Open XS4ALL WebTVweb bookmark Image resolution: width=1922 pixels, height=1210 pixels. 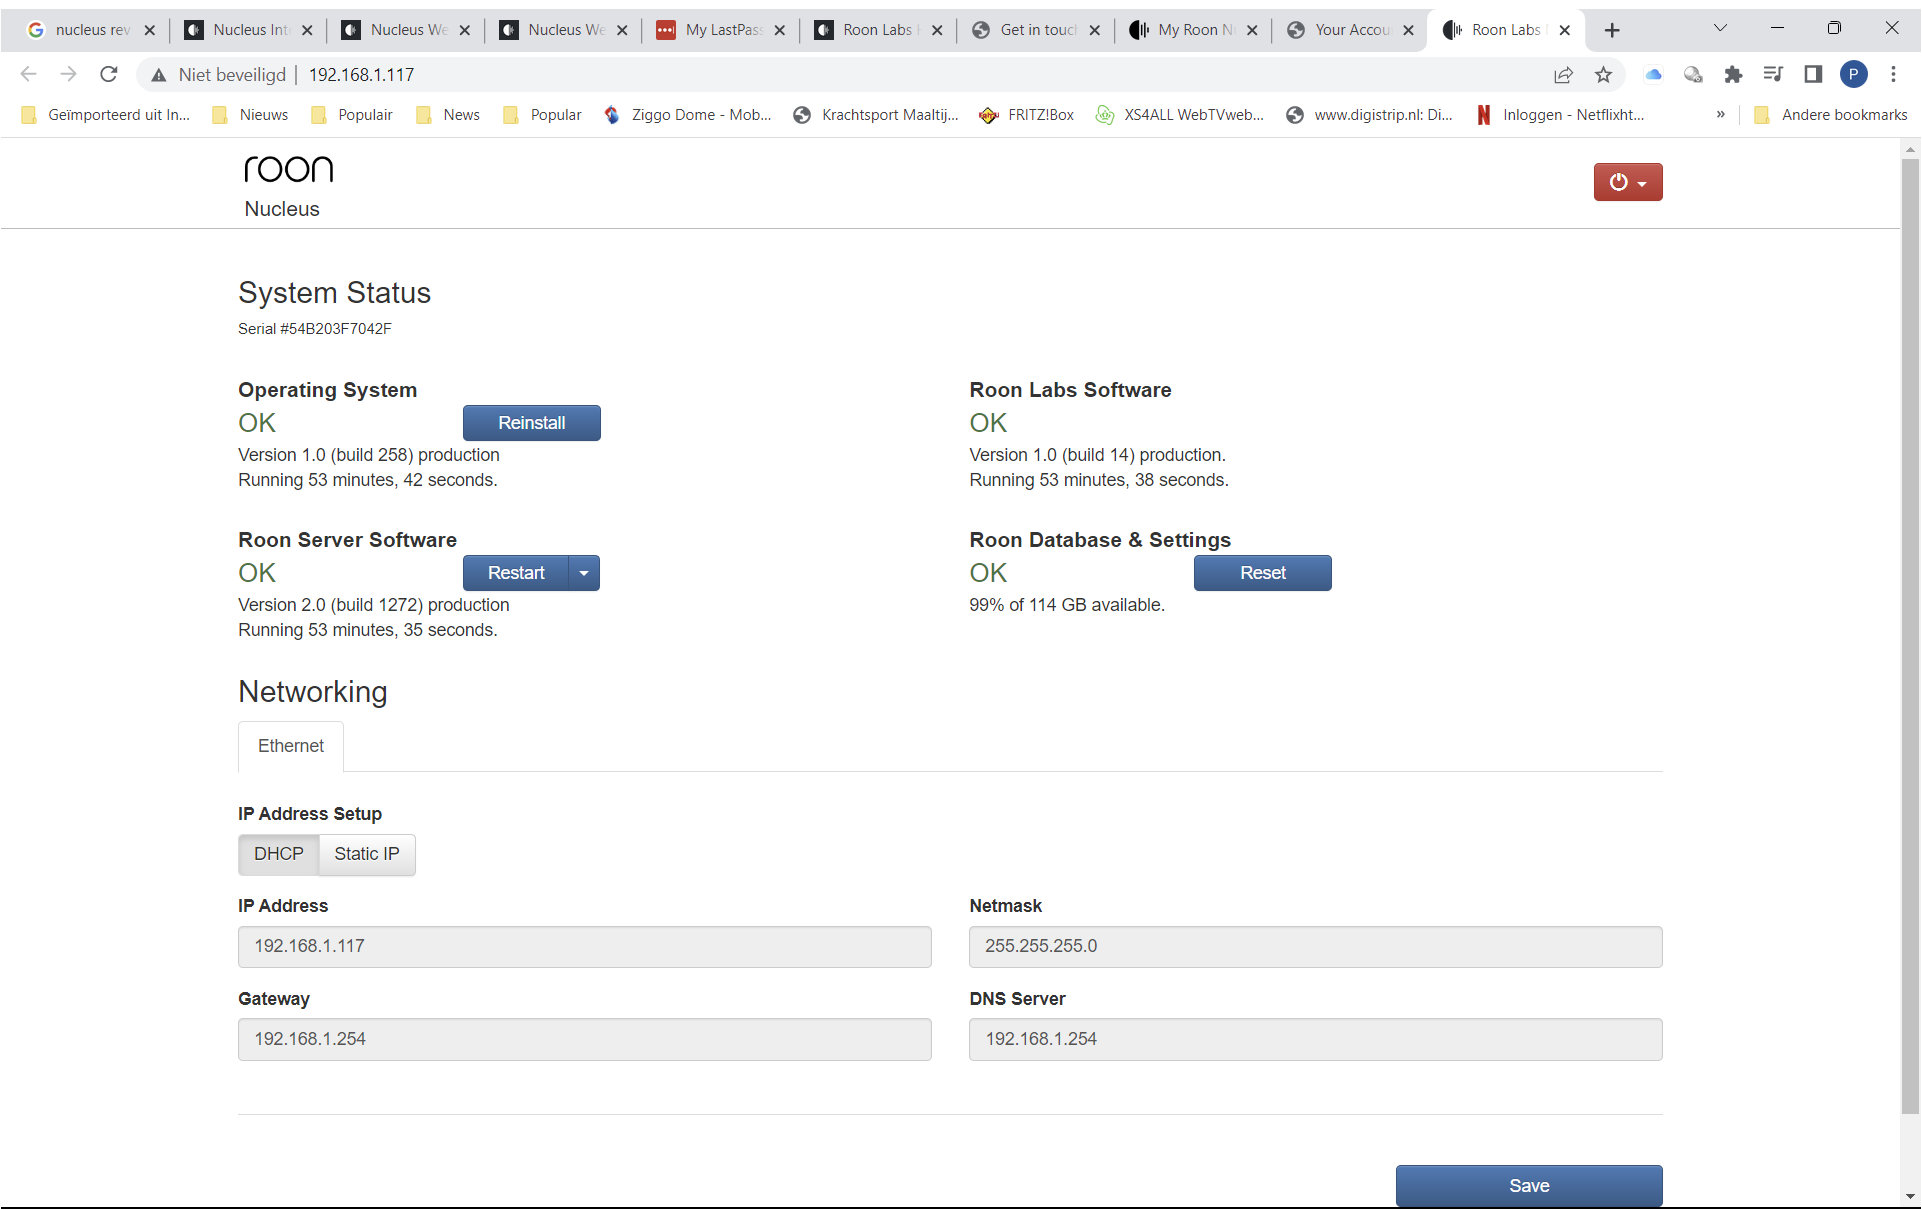click(1180, 115)
